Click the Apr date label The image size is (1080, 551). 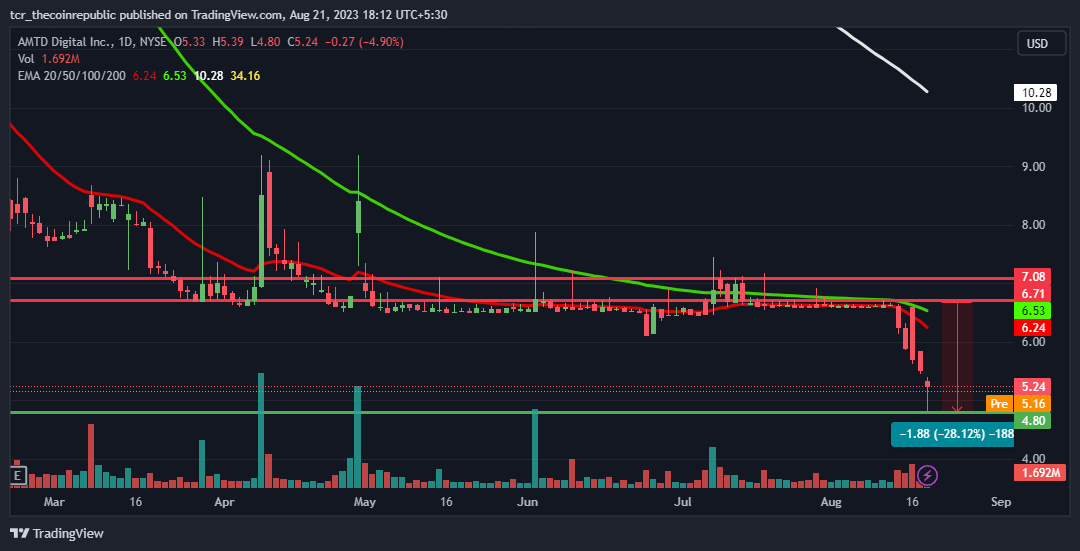[x=225, y=502]
